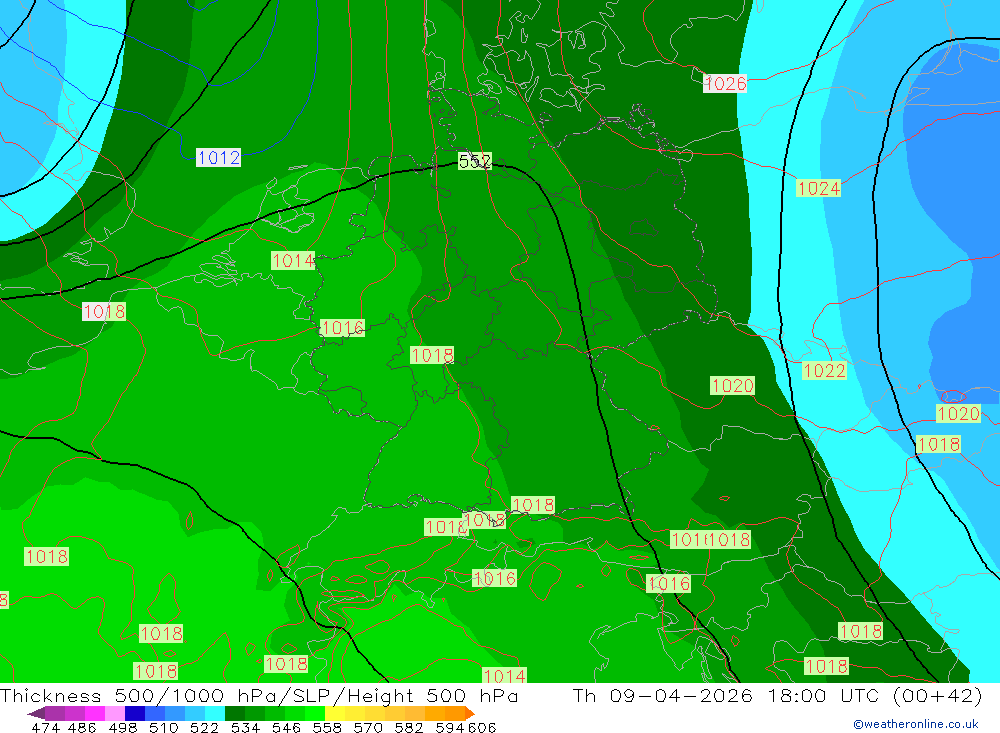1000x733 pixels.
Task: Select the 1024 pressure label
Action: pos(818,188)
